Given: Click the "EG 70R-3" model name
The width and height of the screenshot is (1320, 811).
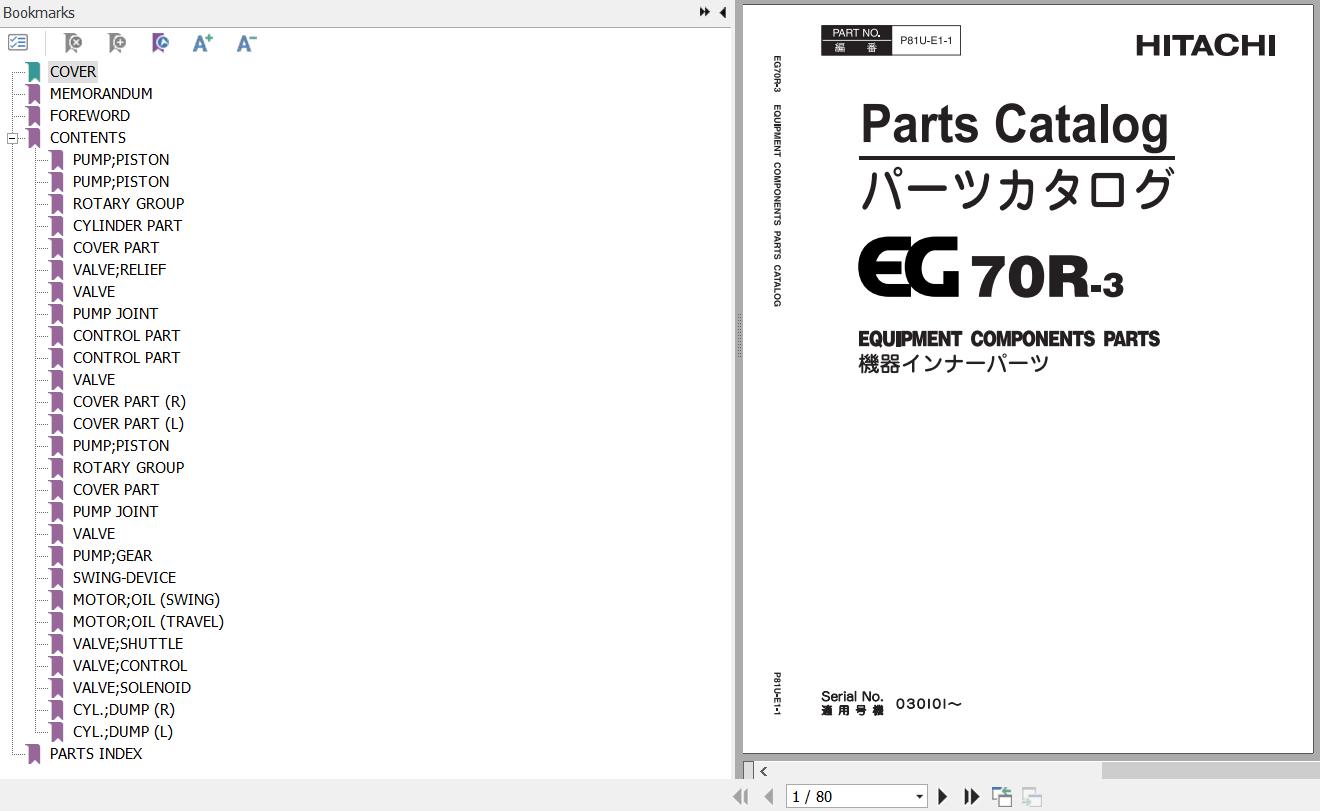Looking at the screenshot, I should 991,269.
